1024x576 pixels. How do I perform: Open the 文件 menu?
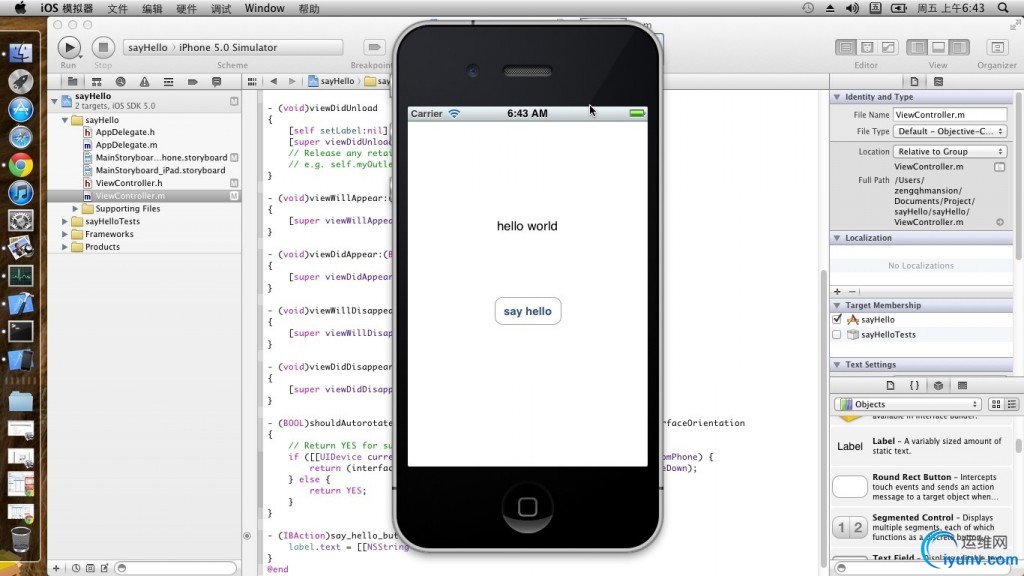(x=118, y=8)
